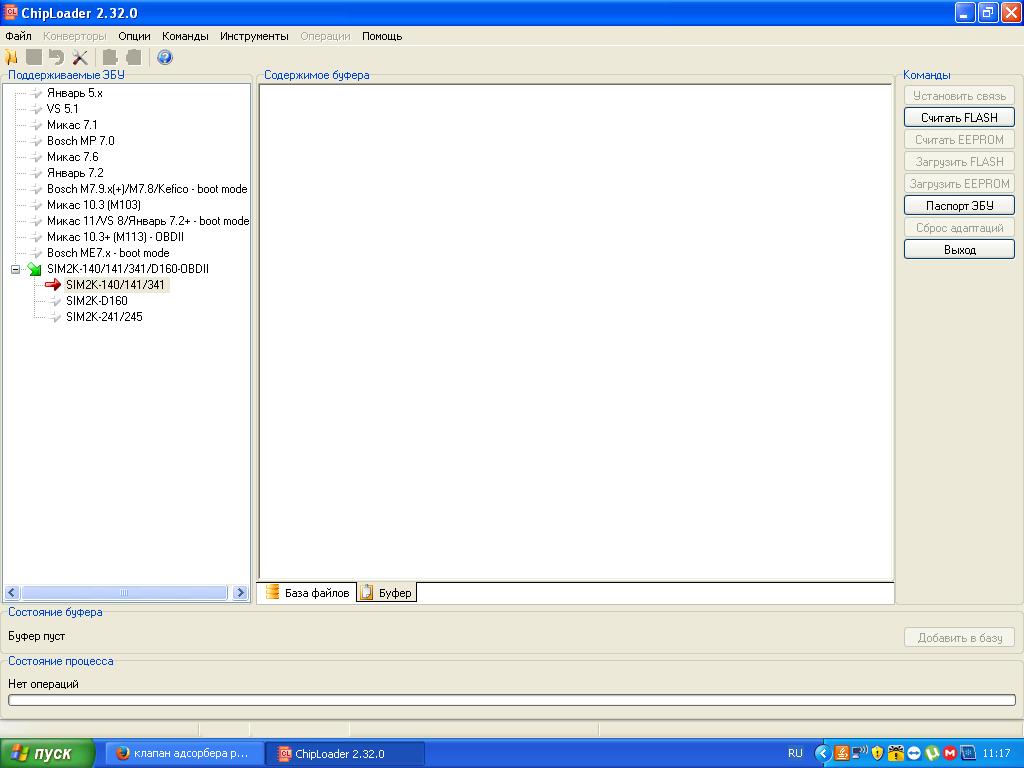
Task: Click the clipboard icon on Буфер tab
Action: click(366, 592)
